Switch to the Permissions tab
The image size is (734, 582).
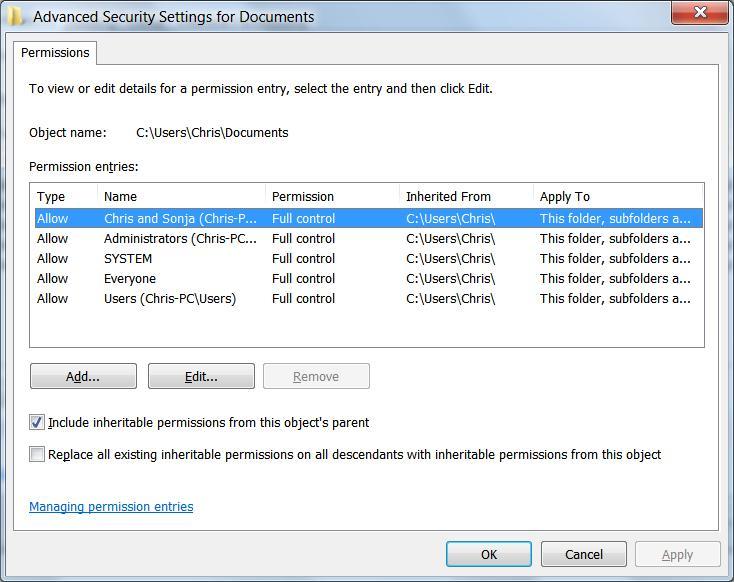point(55,53)
